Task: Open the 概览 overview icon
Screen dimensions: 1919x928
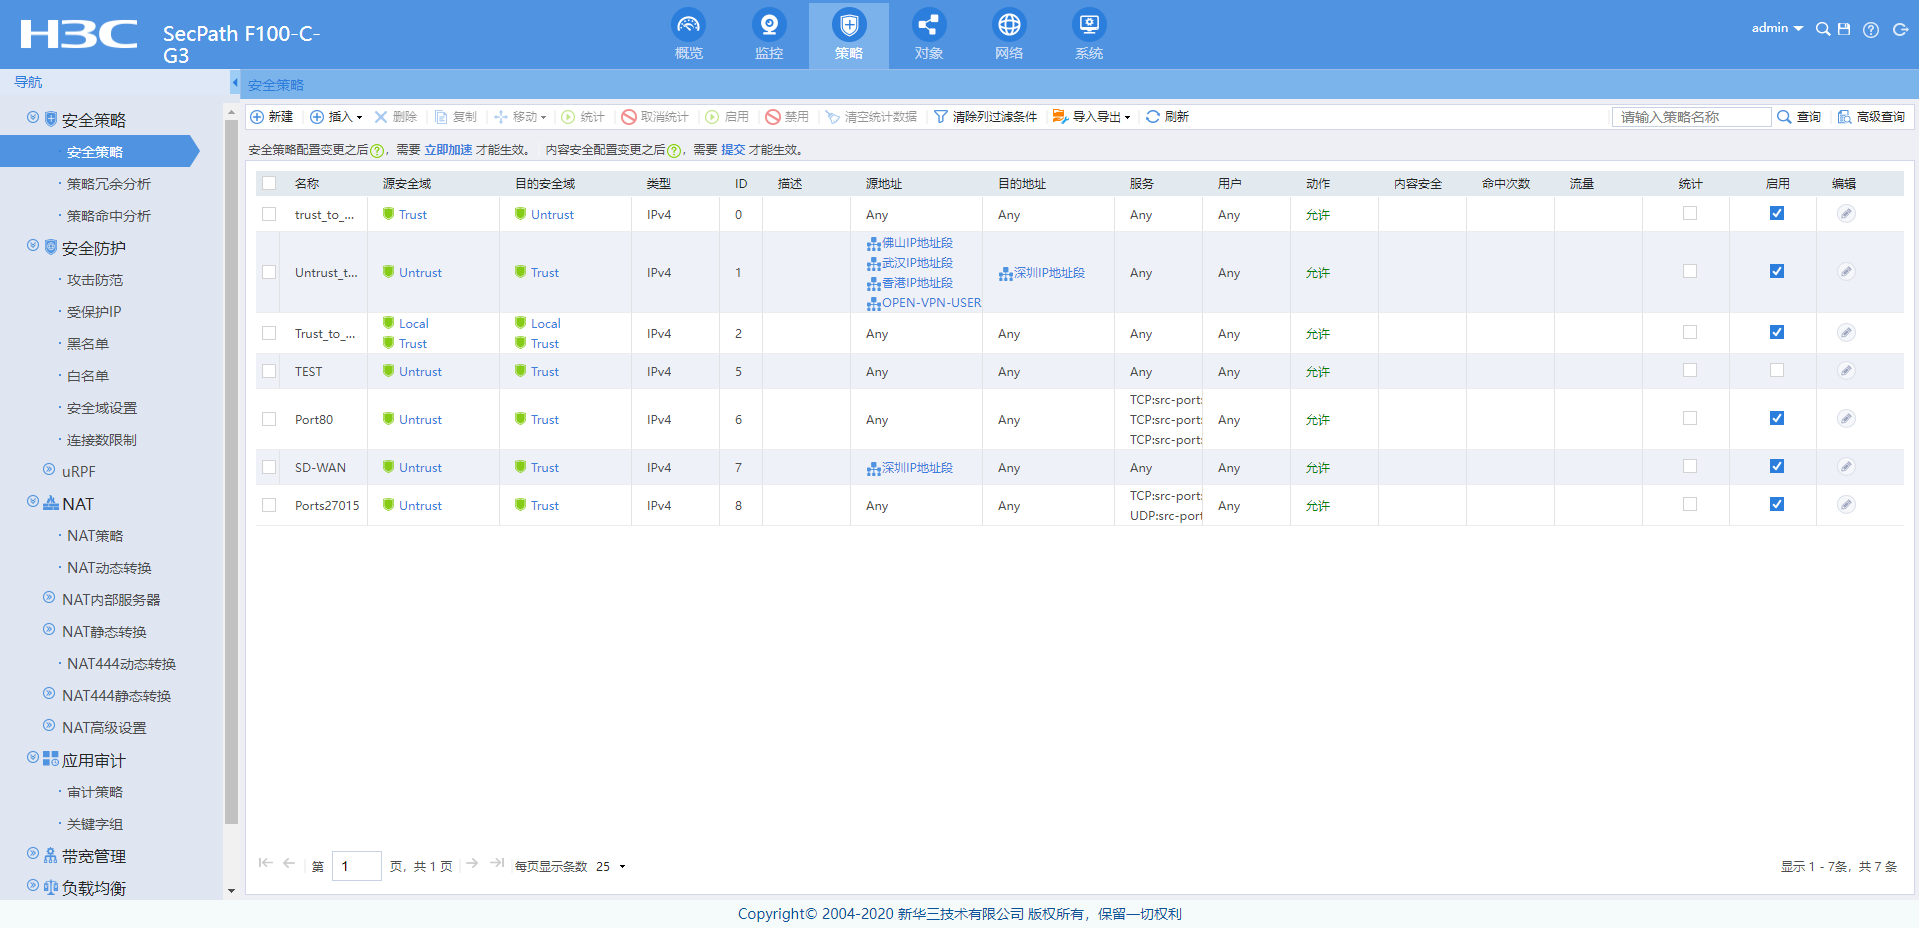Action: (x=688, y=26)
